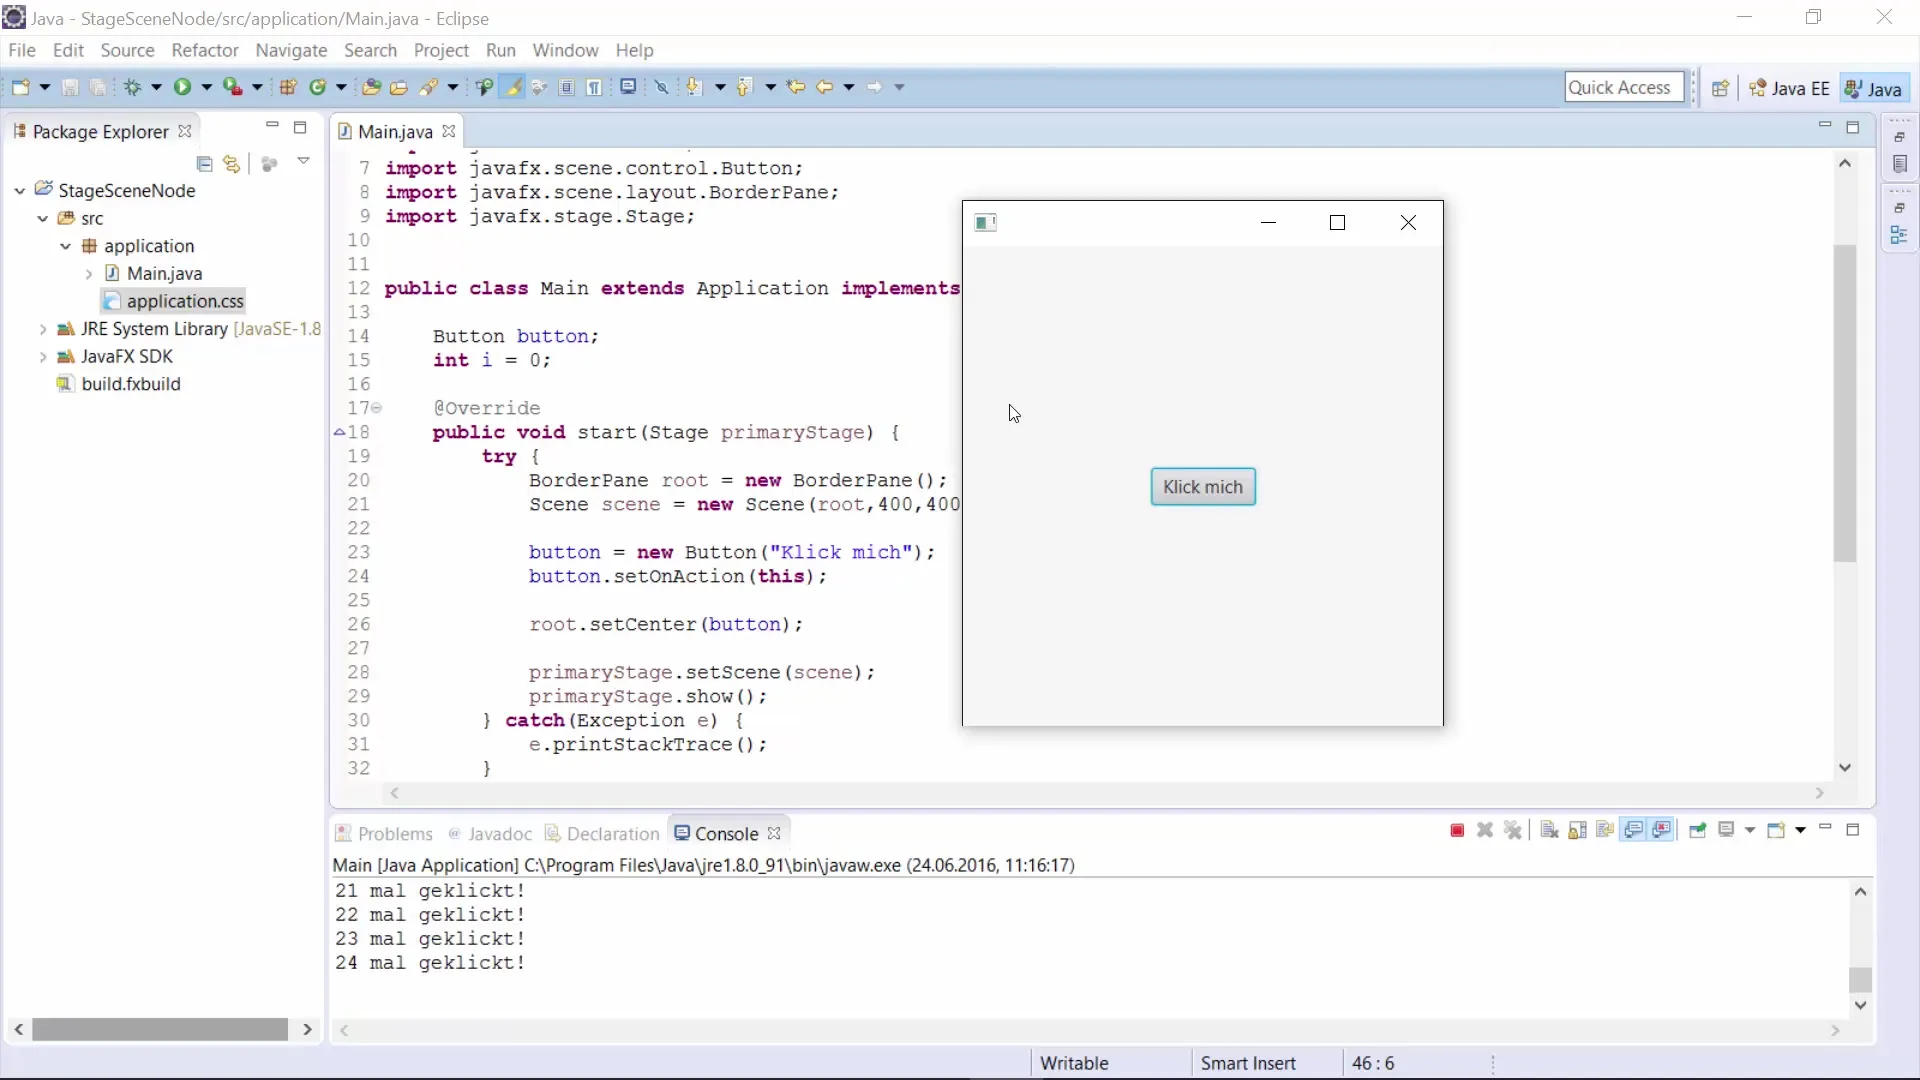Open Package Explorer View Menu triangle

point(303,161)
